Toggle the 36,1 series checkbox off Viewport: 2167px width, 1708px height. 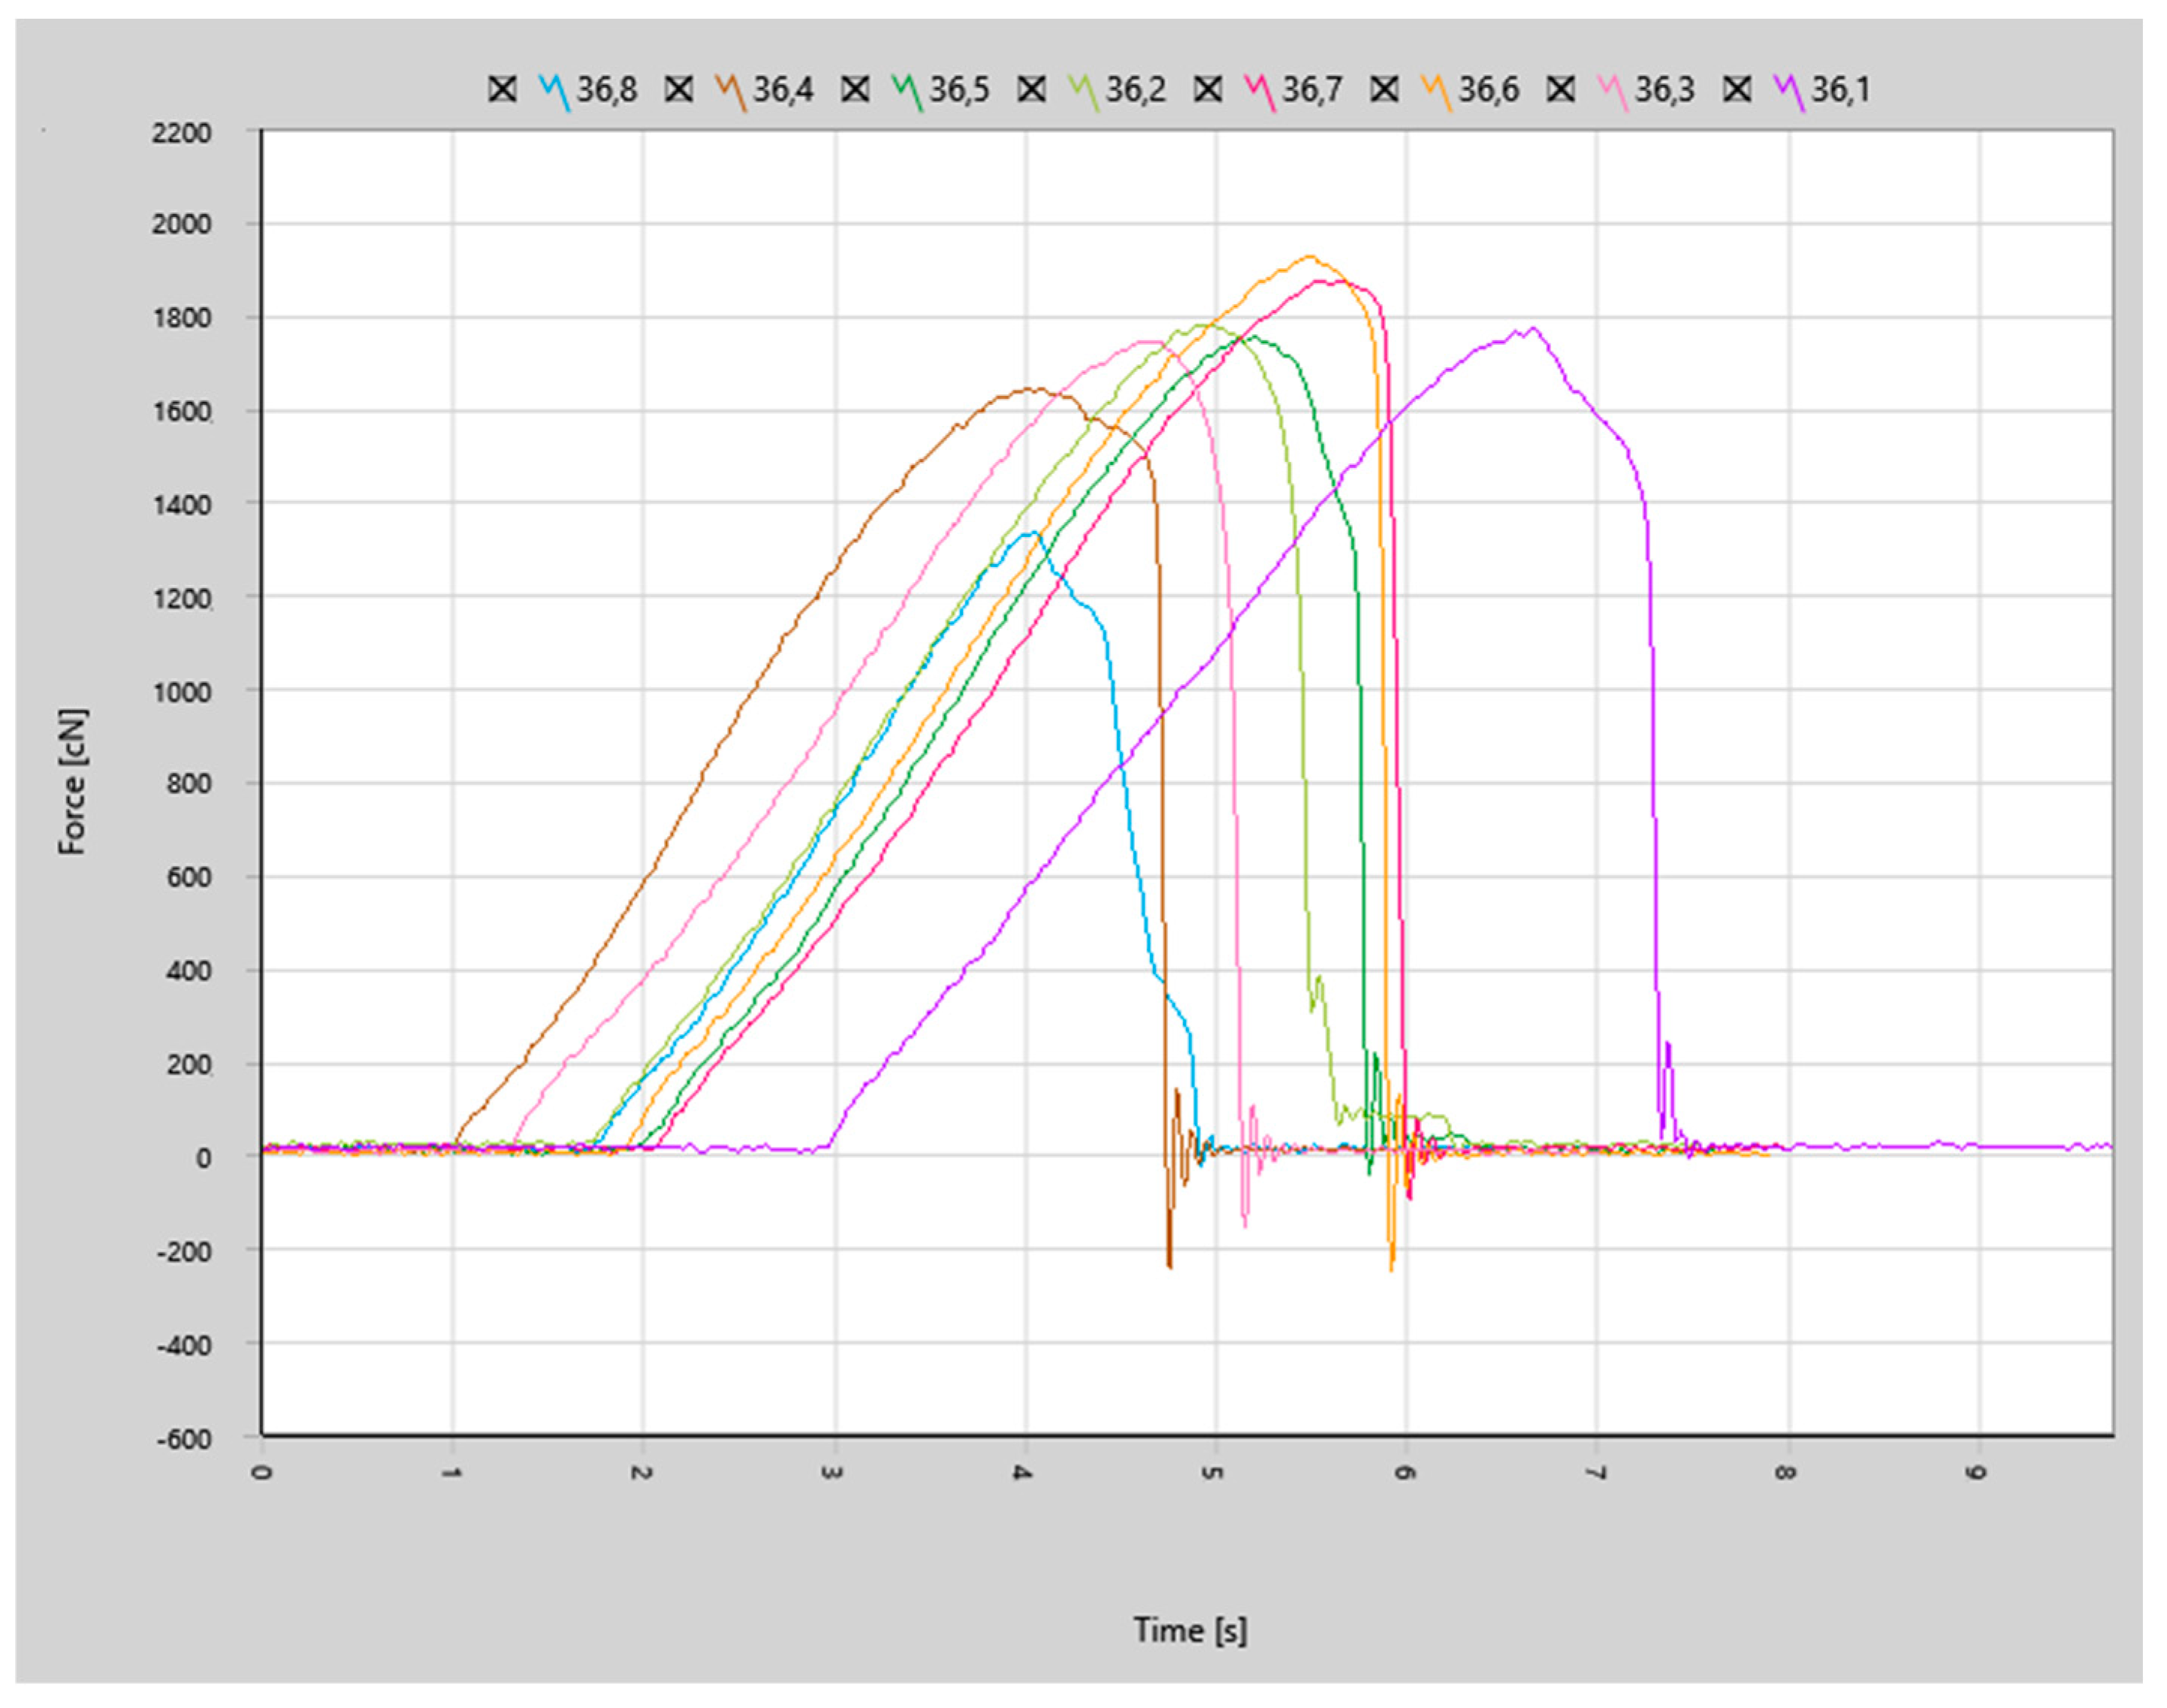pyautogui.click(x=1738, y=89)
